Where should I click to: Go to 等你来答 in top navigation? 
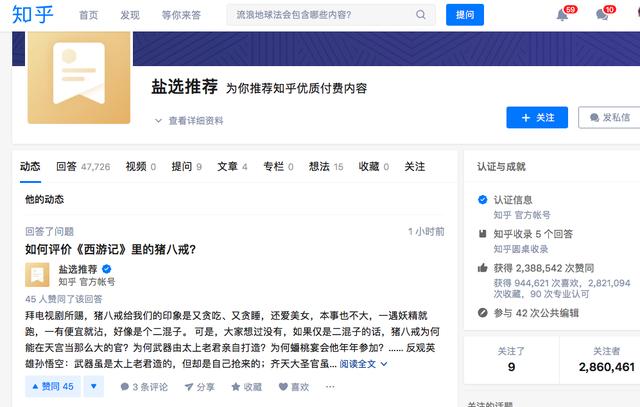tap(181, 15)
